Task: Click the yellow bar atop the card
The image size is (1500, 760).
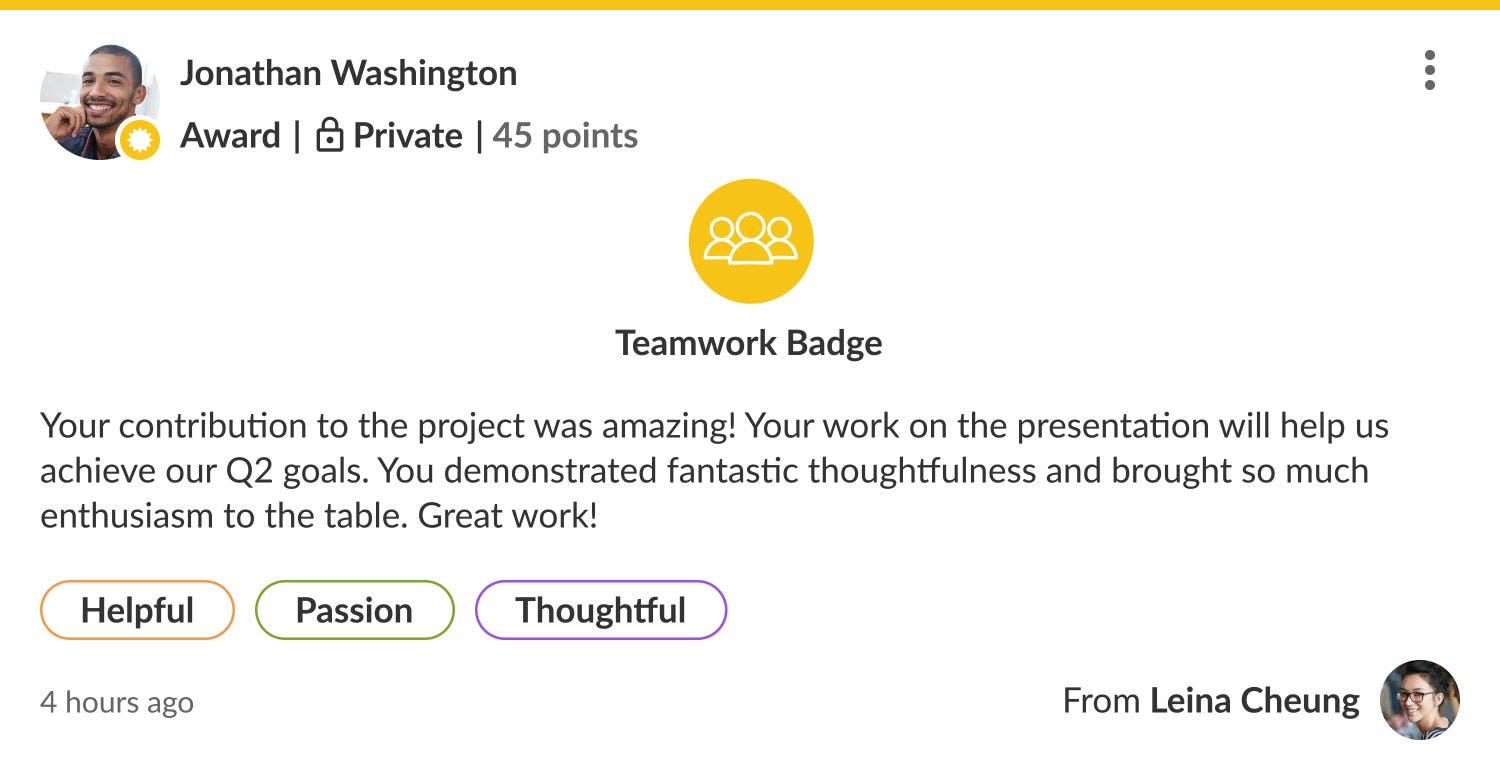Action: click(x=750, y=5)
